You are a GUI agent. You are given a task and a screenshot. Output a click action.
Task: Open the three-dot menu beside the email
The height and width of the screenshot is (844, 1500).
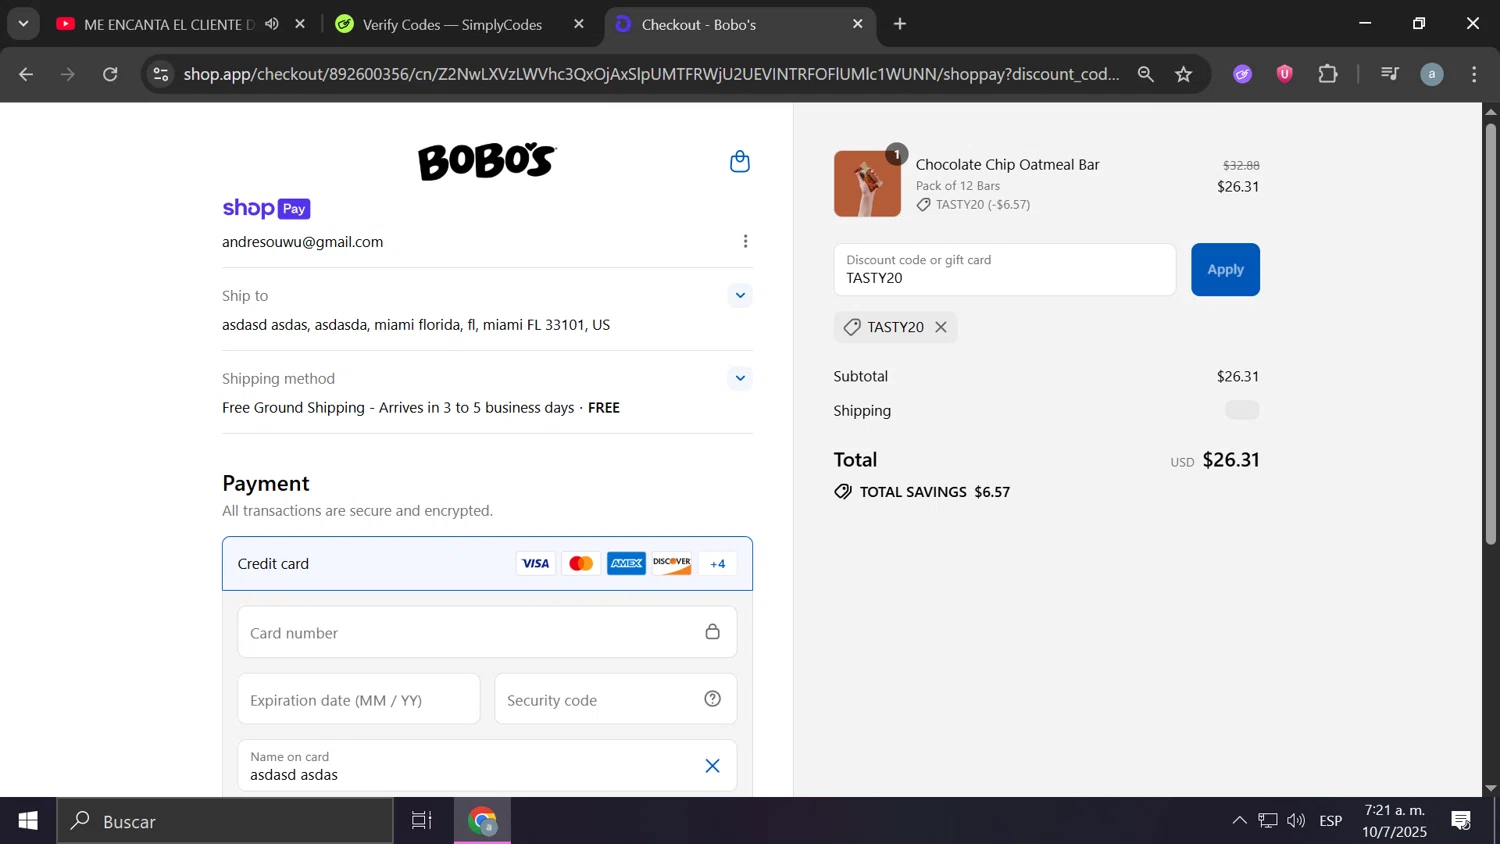pyautogui.click(x=745, y=241)
